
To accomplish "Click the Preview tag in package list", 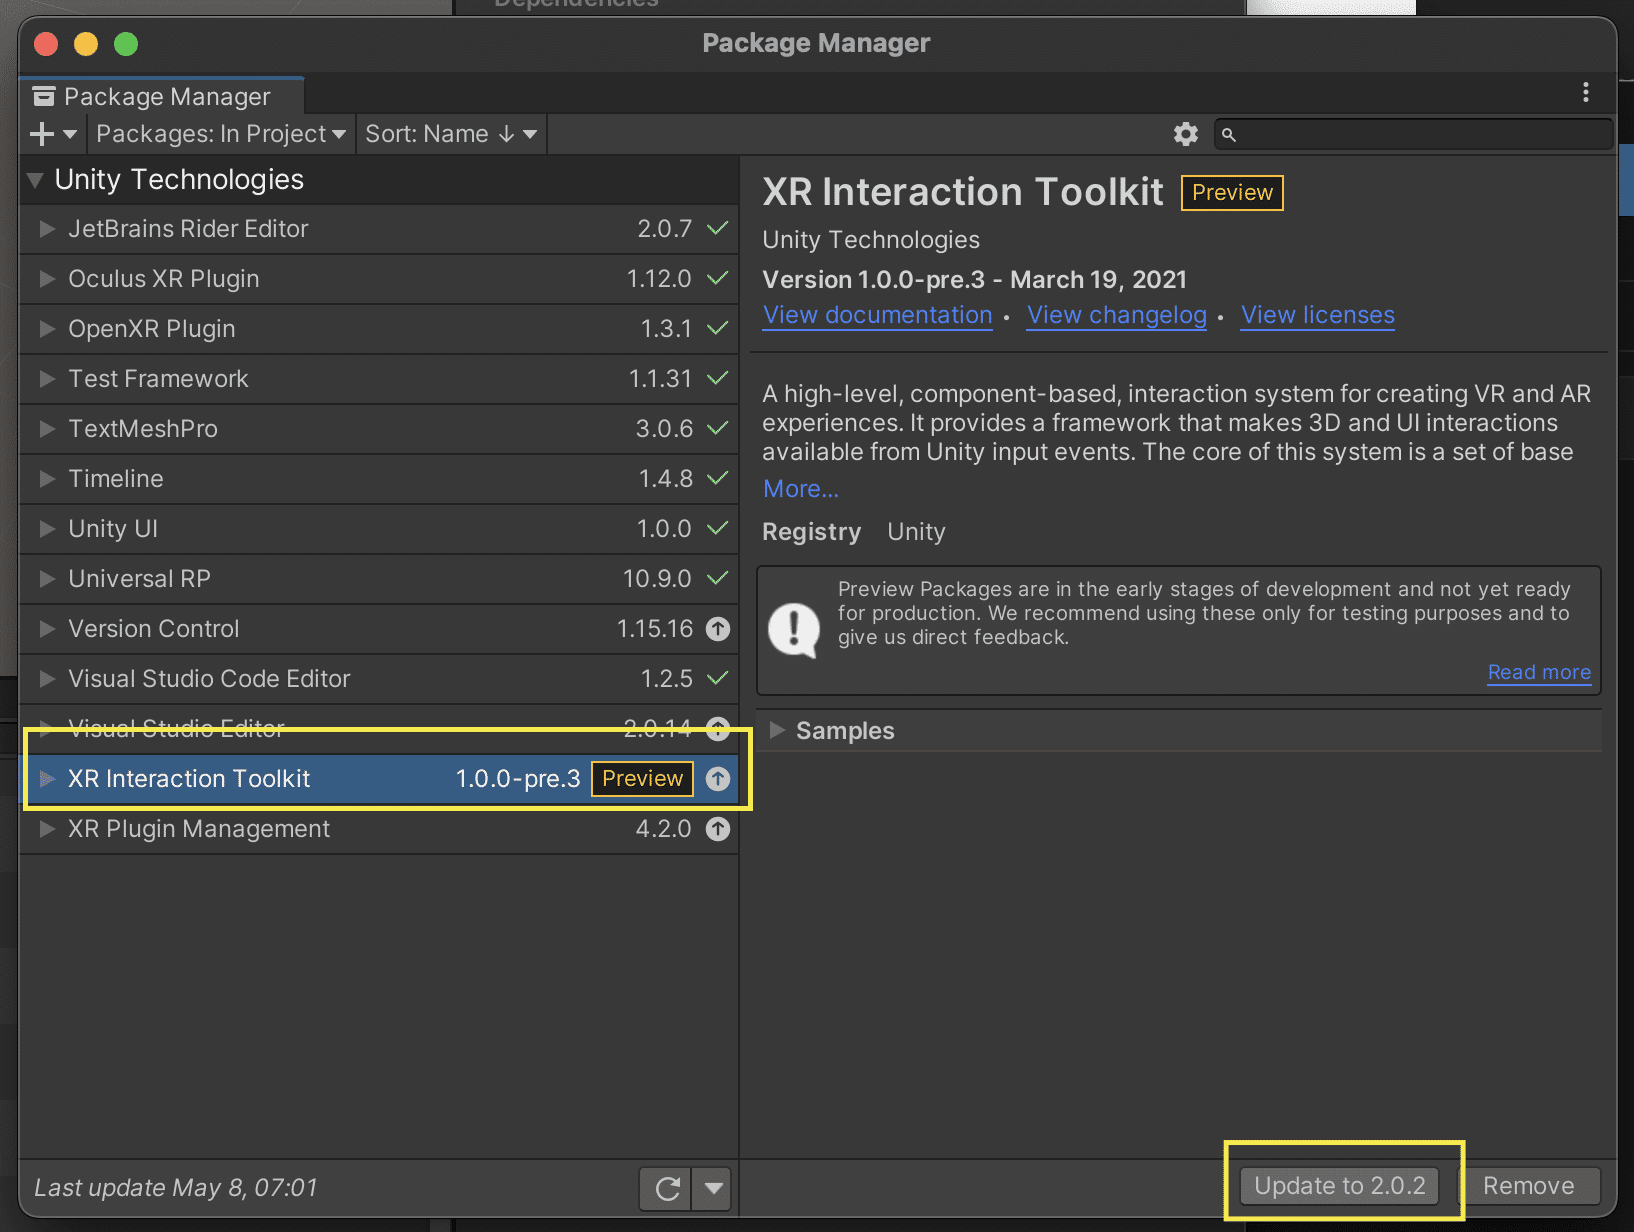I will pos(642,779).
